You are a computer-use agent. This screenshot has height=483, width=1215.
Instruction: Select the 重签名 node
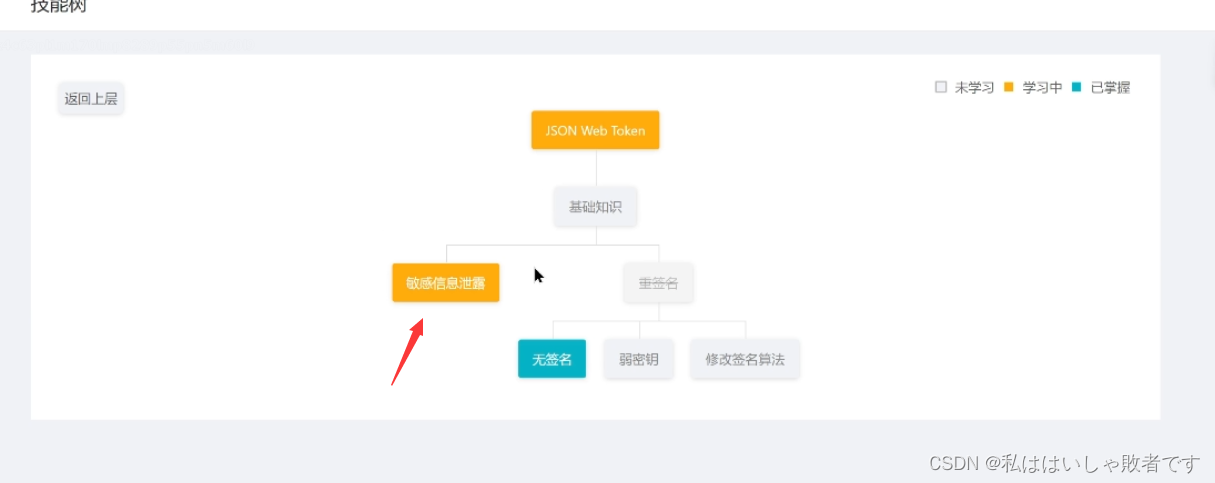[658, 283]
